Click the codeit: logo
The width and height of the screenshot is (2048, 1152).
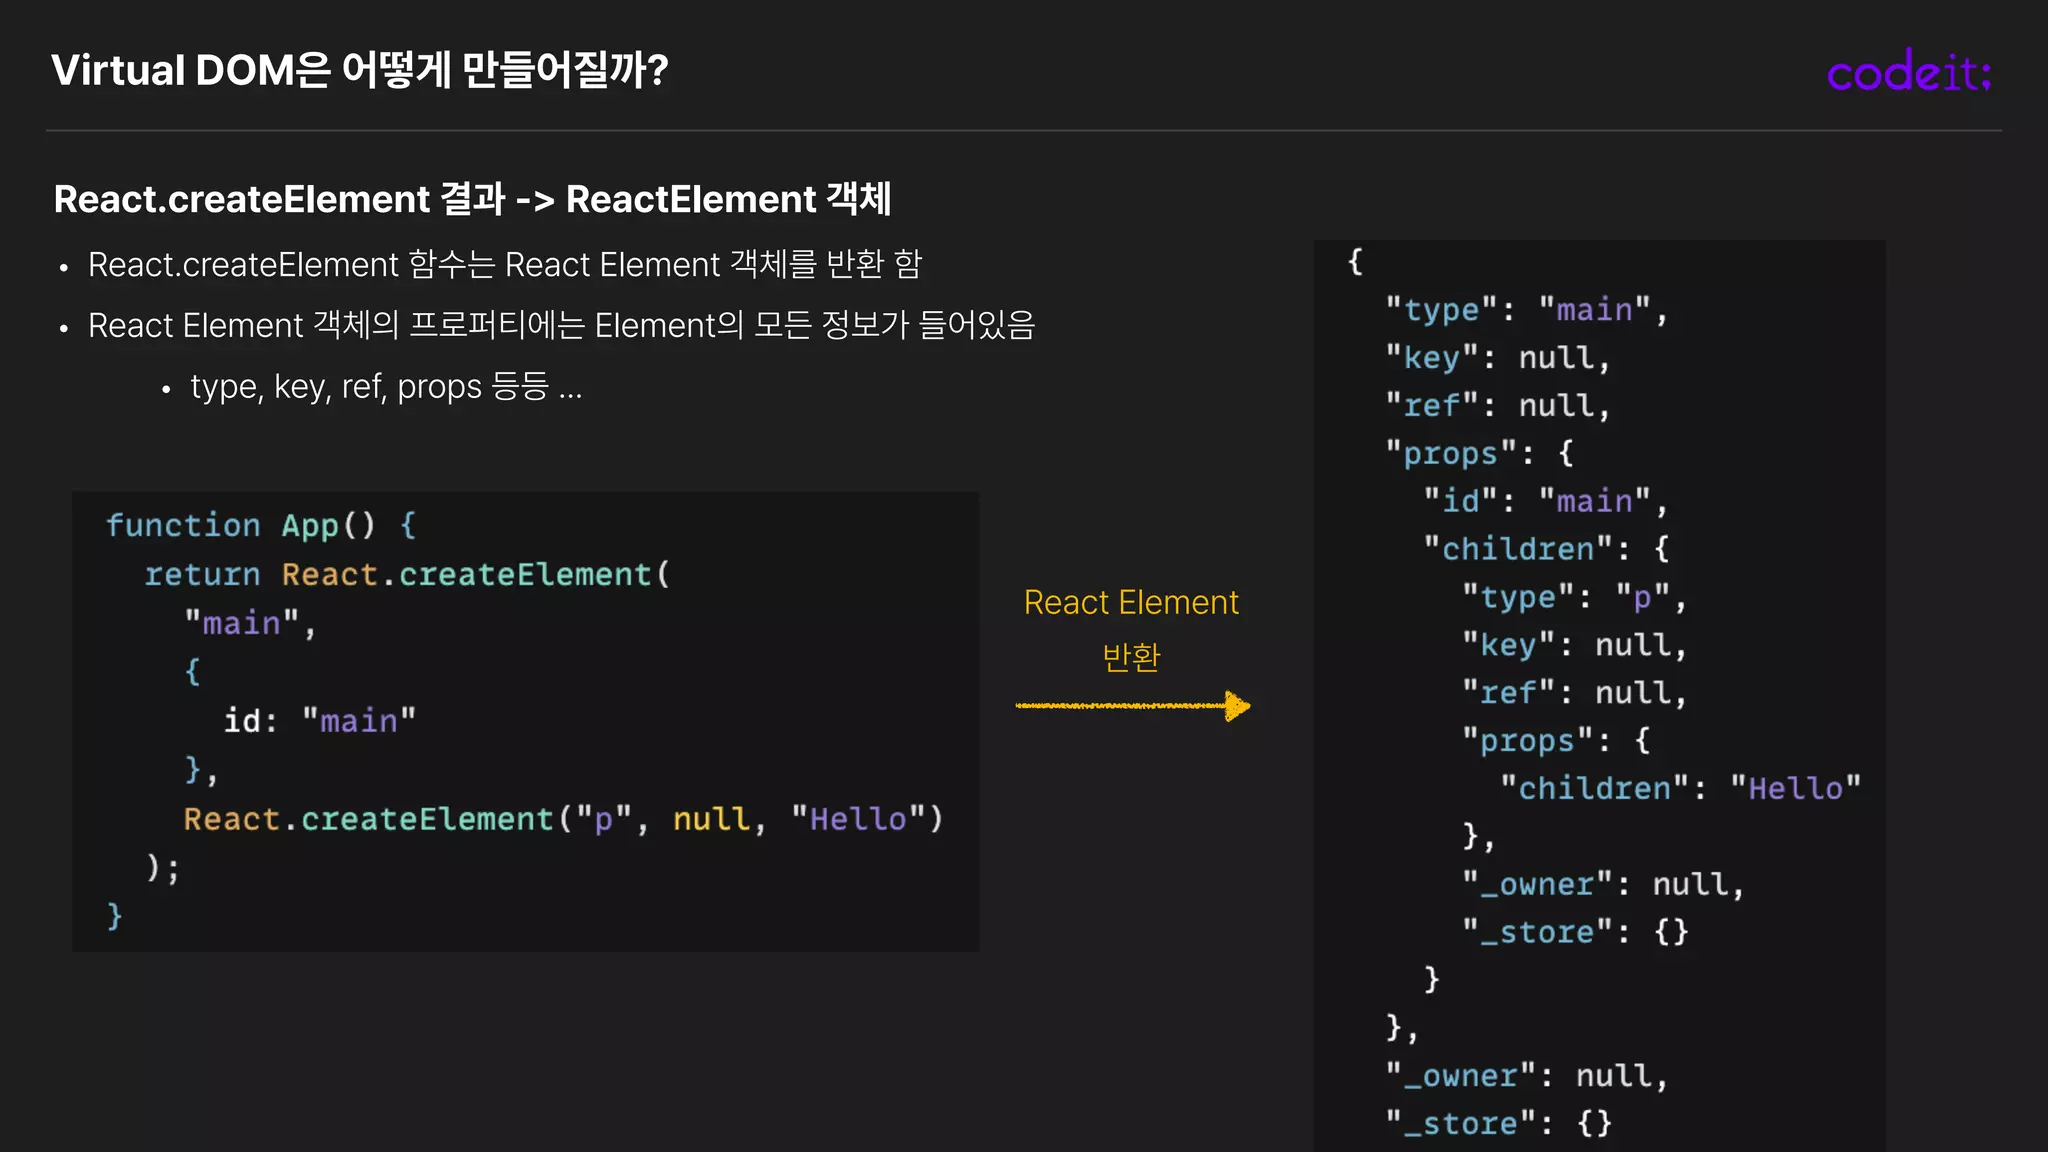(x=1909, y=71)
